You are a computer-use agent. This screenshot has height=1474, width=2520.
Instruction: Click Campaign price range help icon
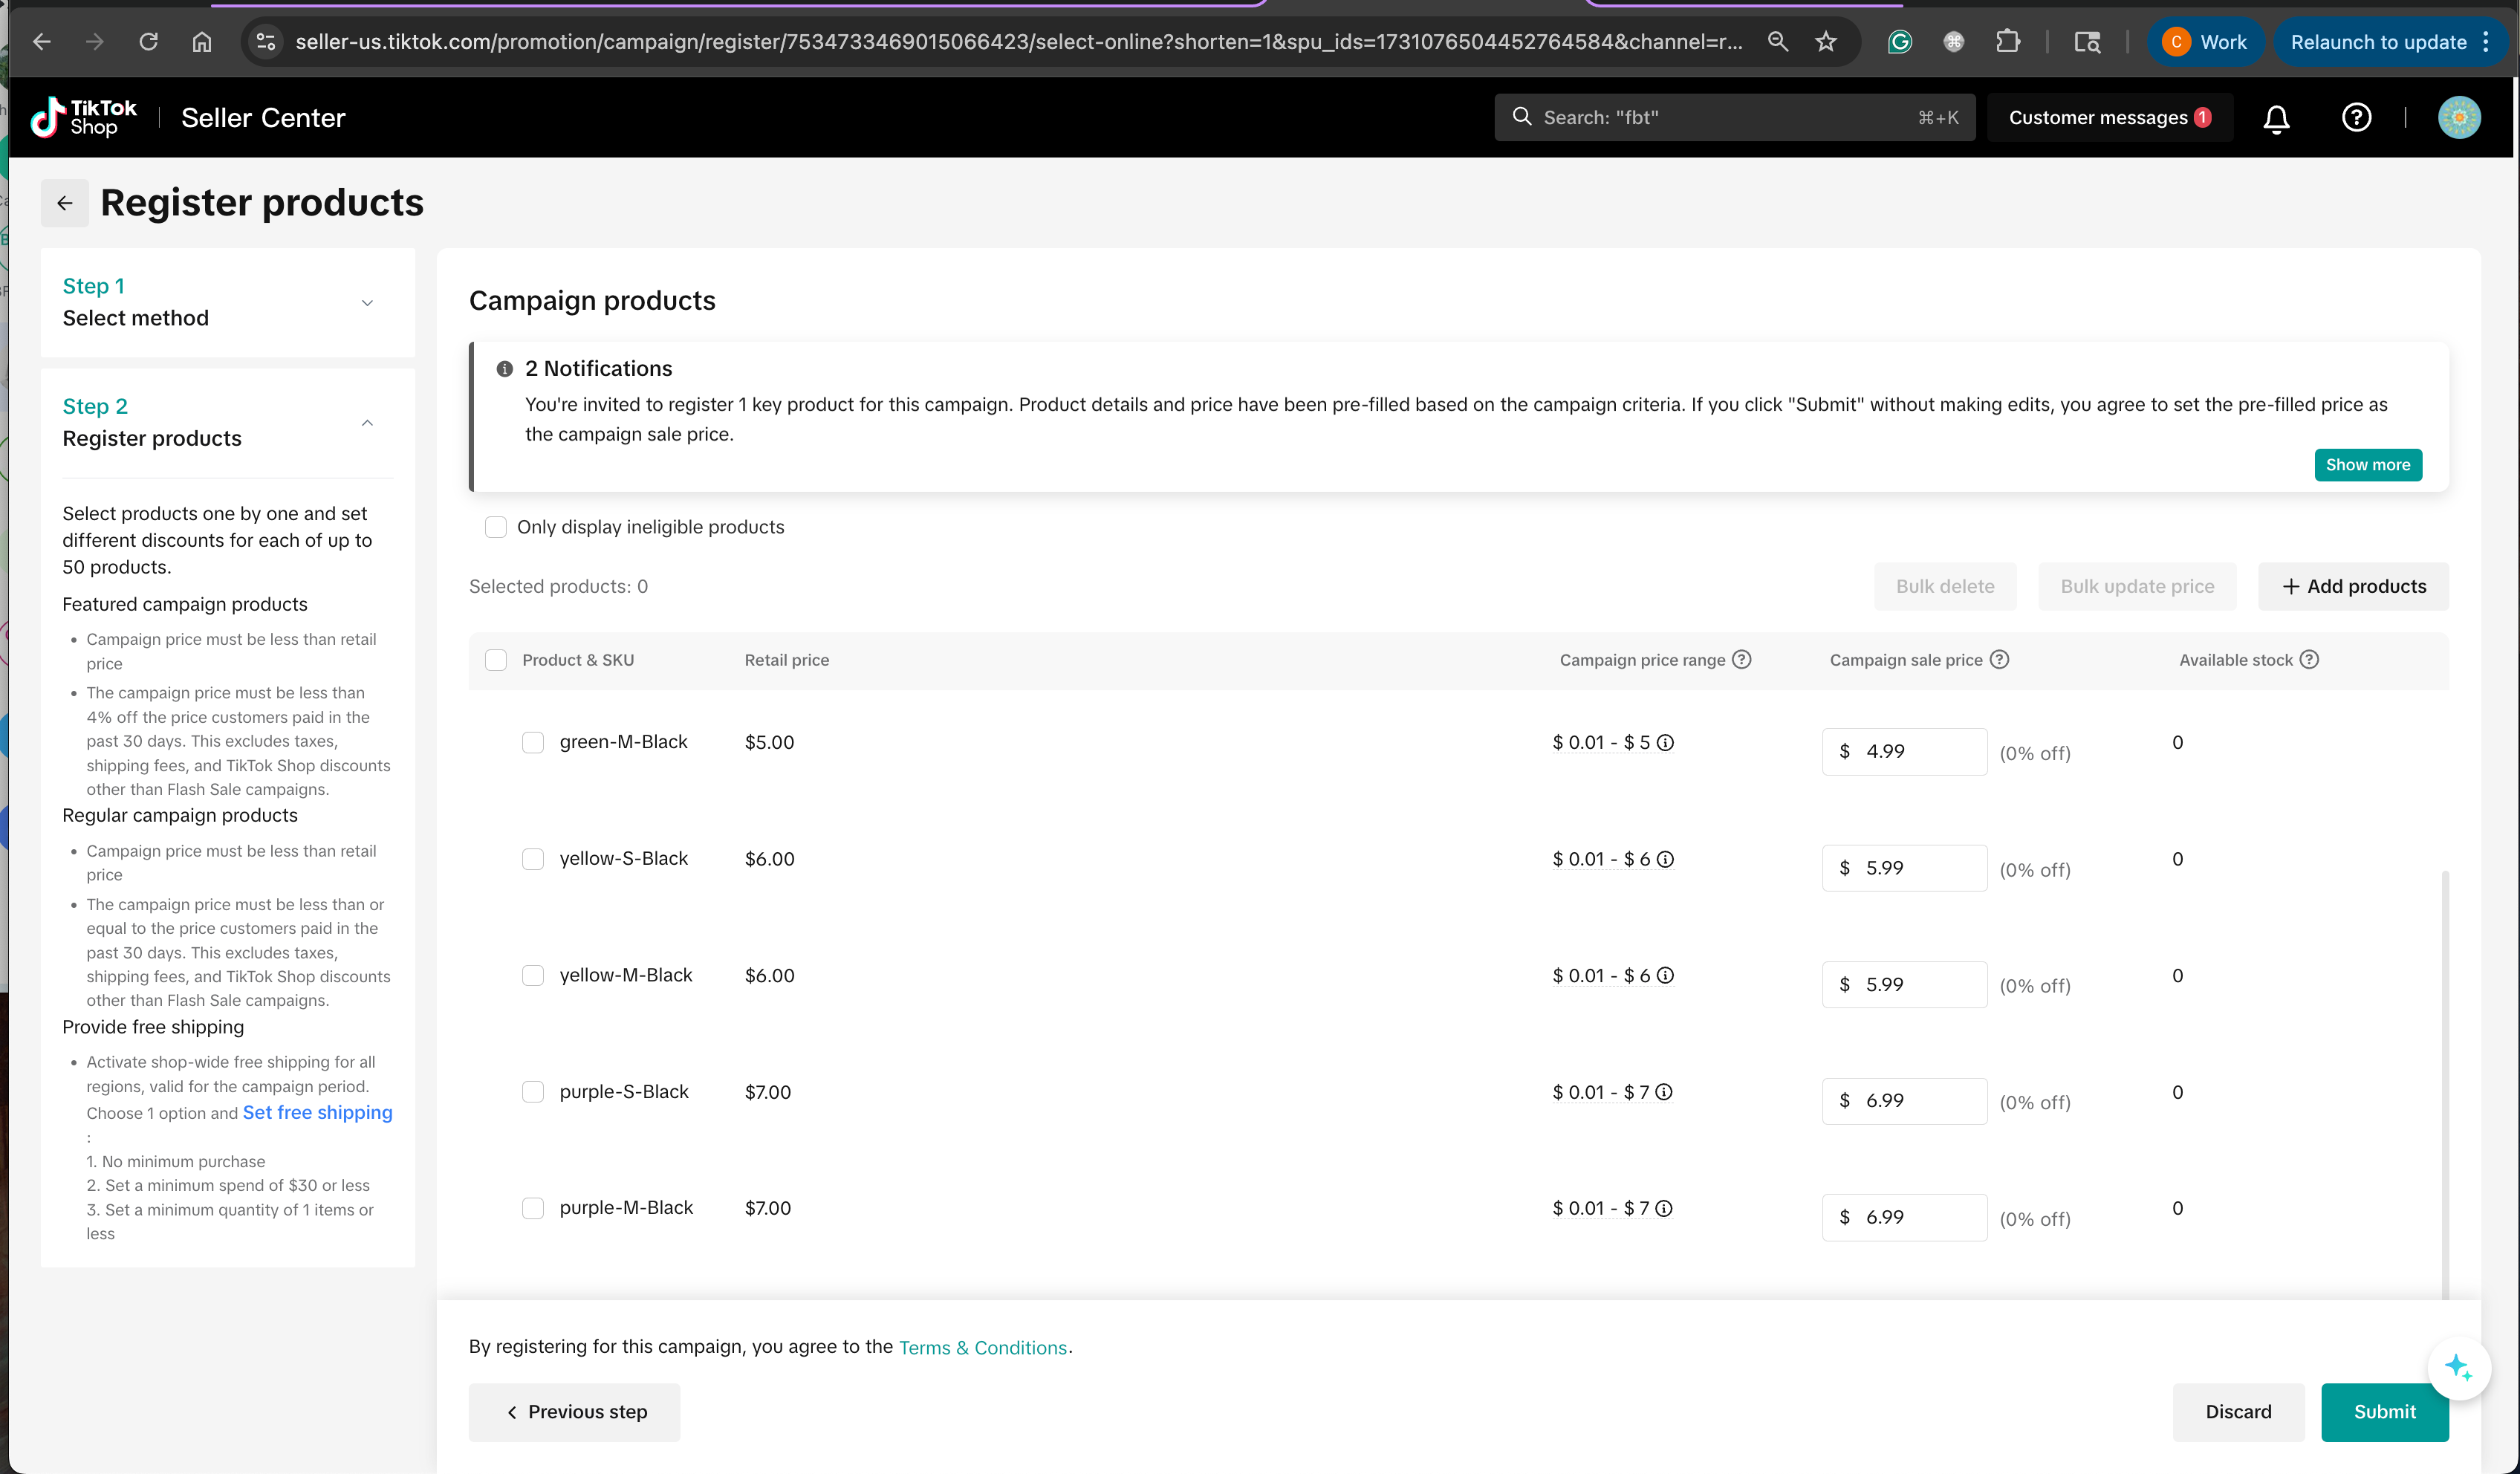(1741, 660)
